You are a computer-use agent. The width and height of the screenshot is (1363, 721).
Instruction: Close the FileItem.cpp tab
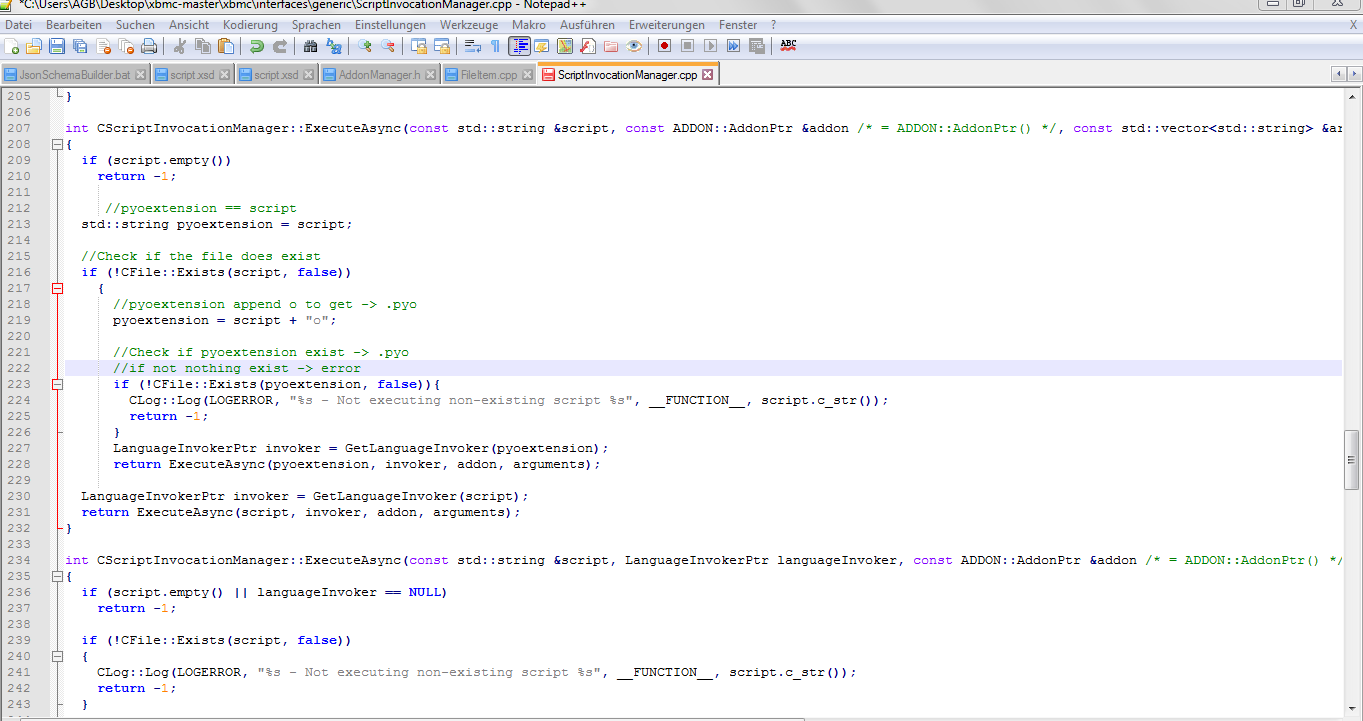click(x=527, y=75)
